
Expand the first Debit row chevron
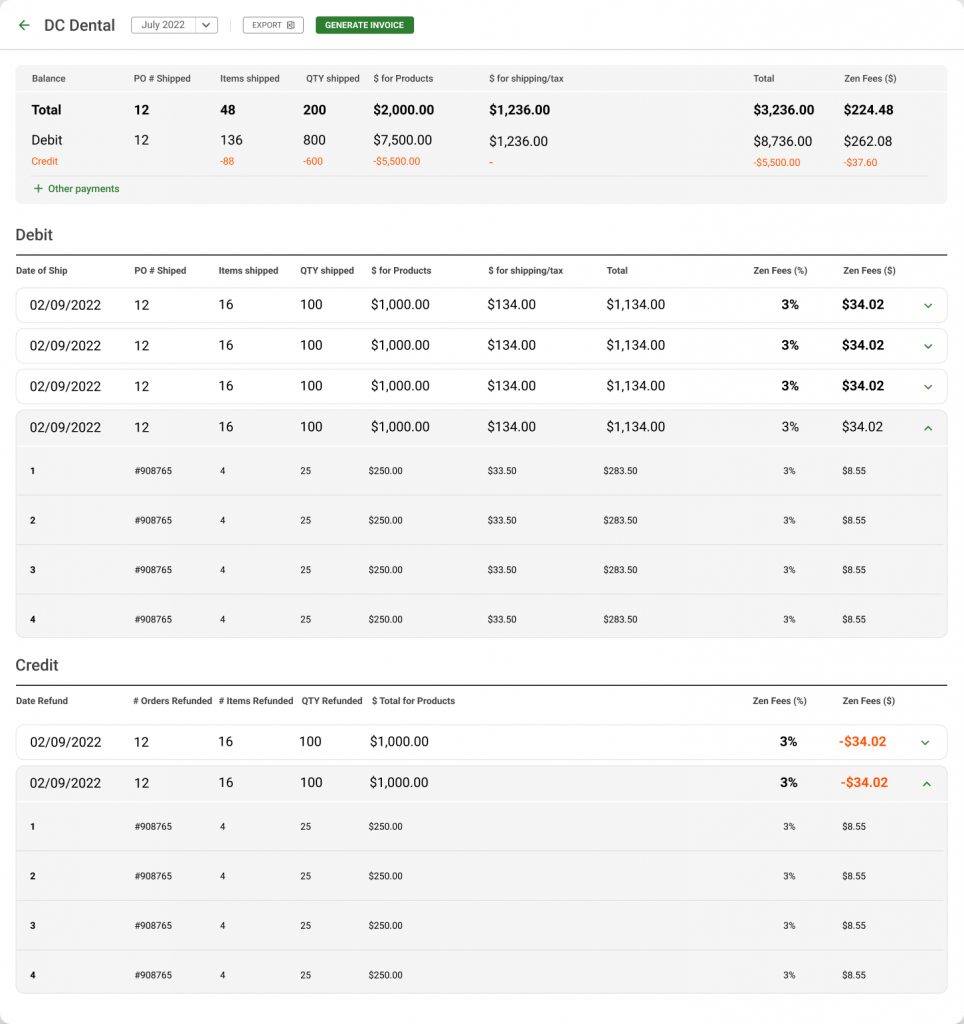[x=927, y=306]
